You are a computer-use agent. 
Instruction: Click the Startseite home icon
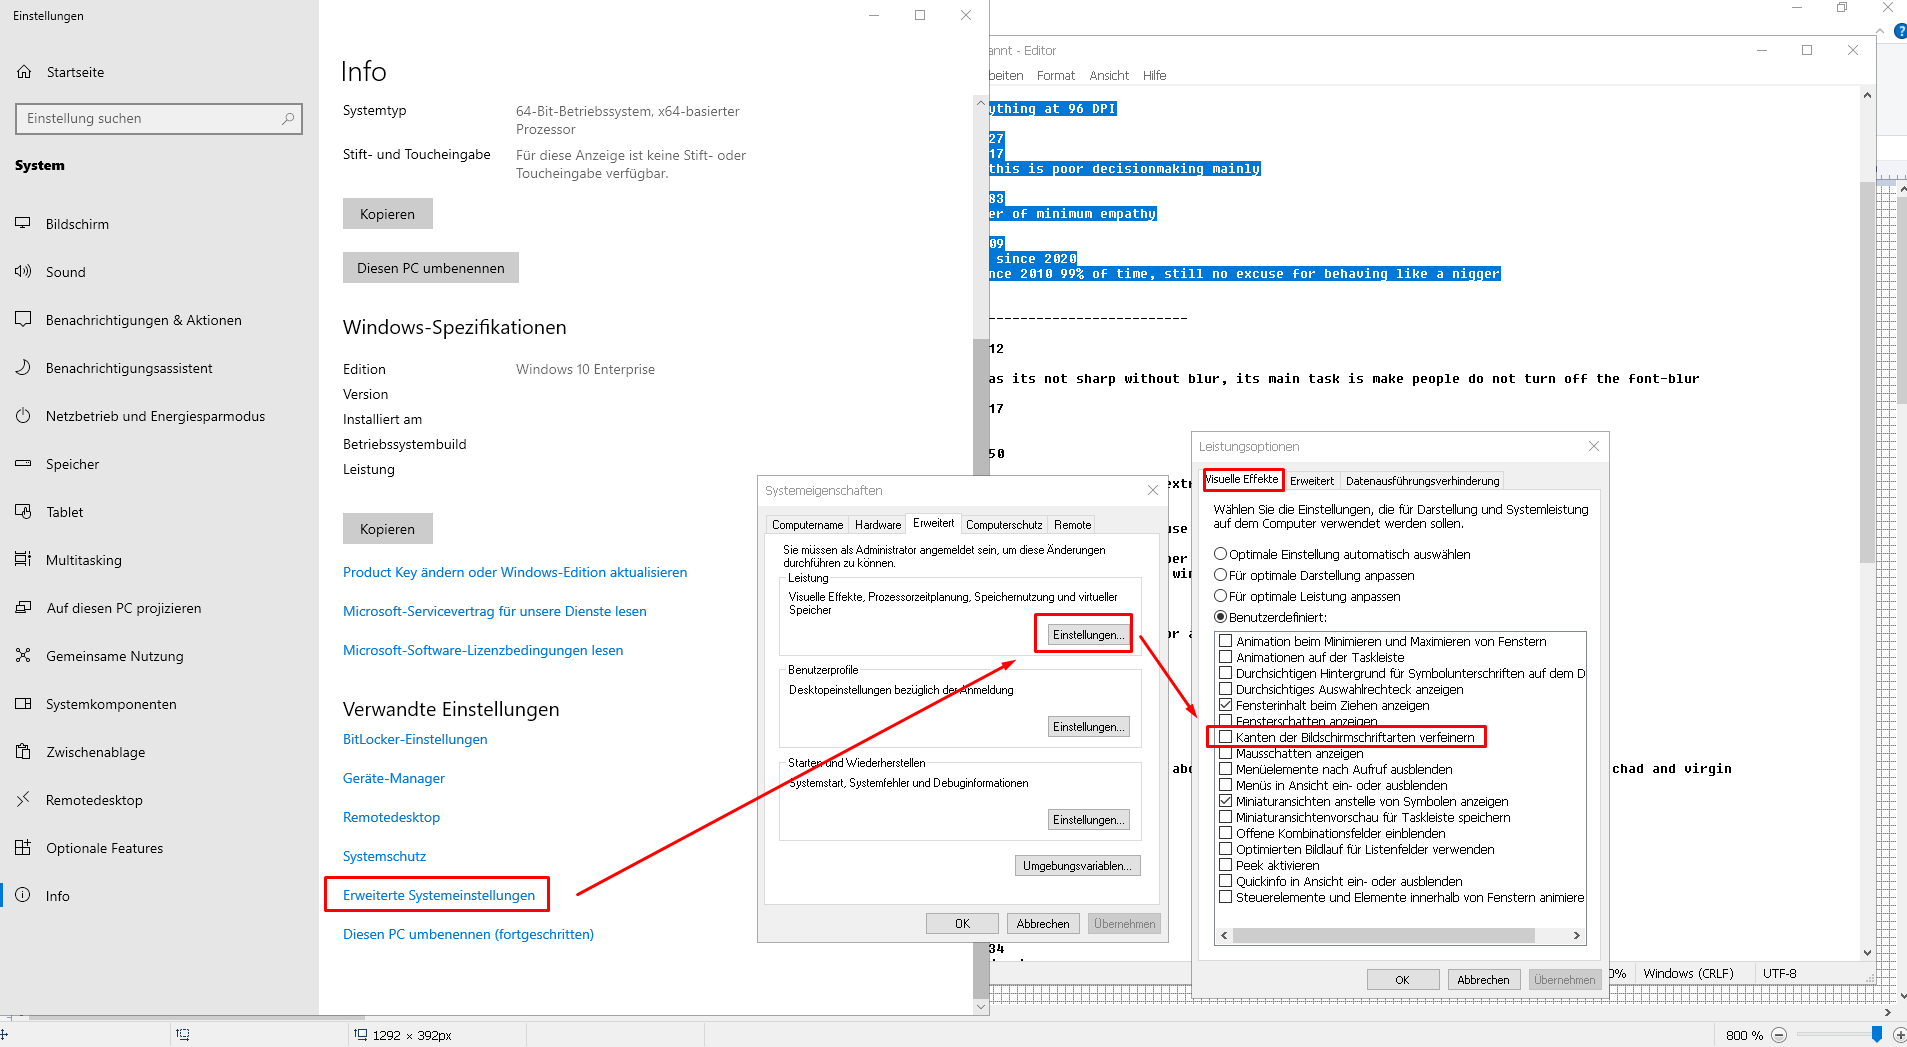point(24,72)
